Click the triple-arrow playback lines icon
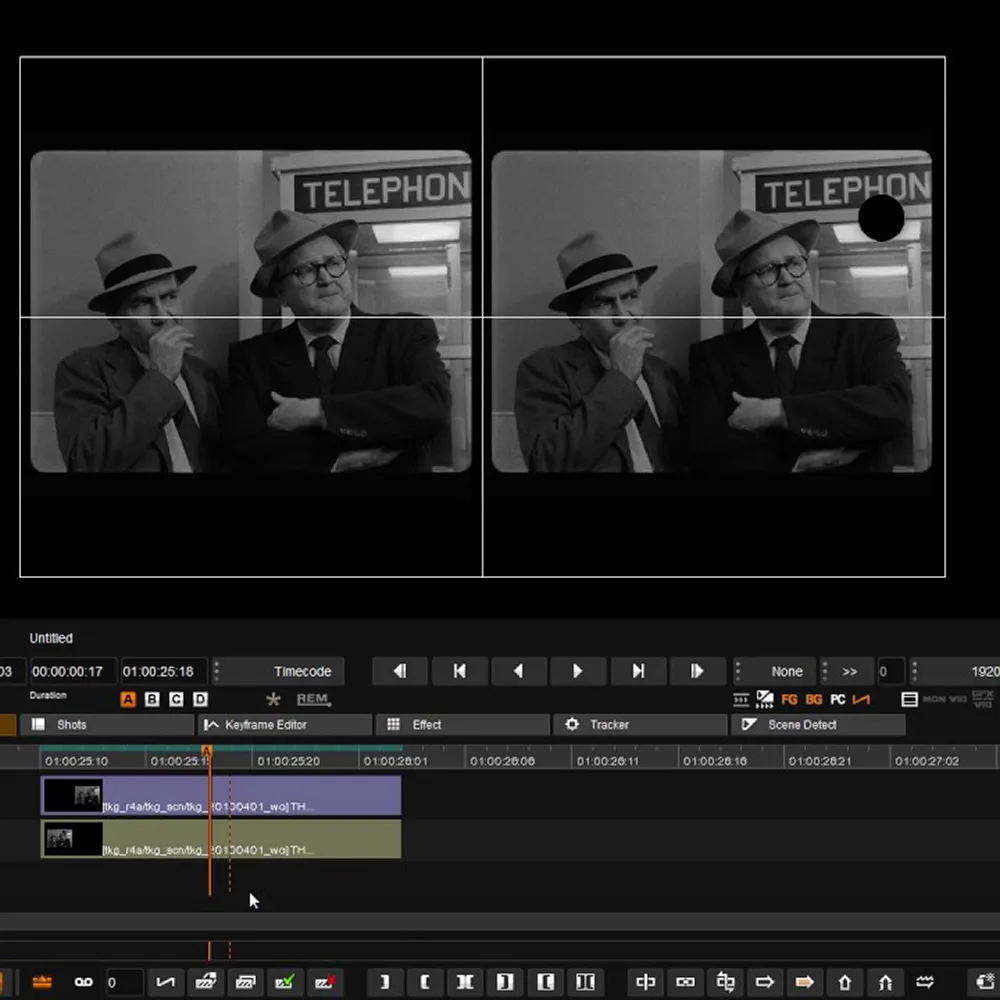Viewport: 1000px width, 1000px height. pos(741,700)
